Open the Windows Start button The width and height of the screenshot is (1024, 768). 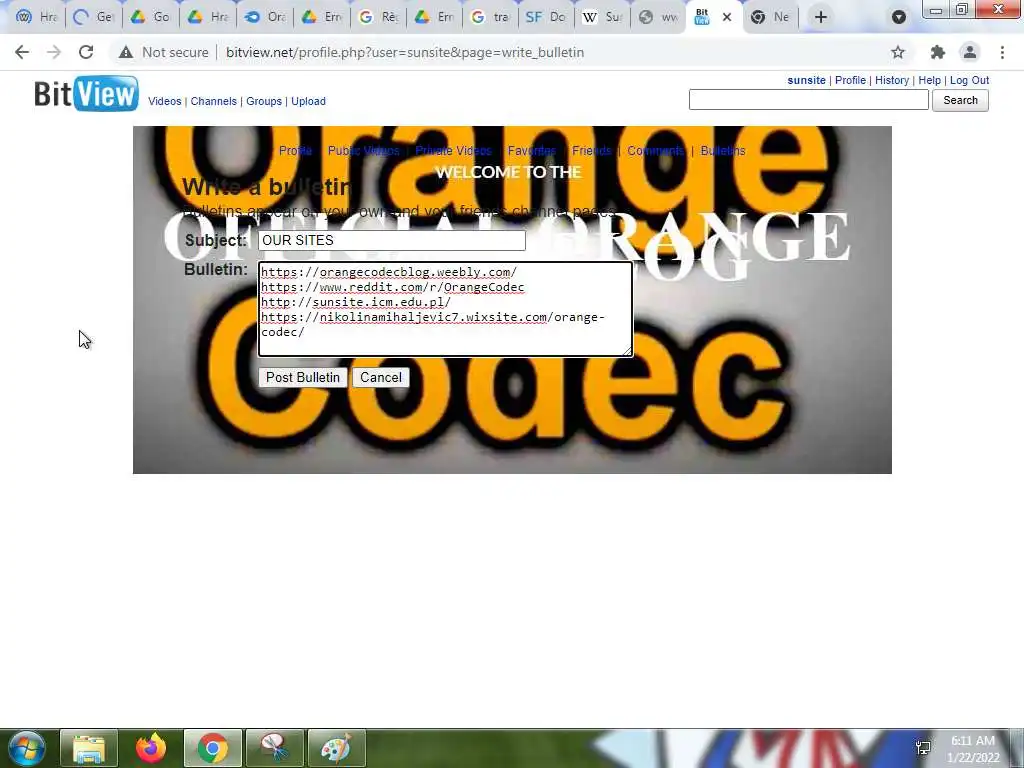(x=26, y=748)
